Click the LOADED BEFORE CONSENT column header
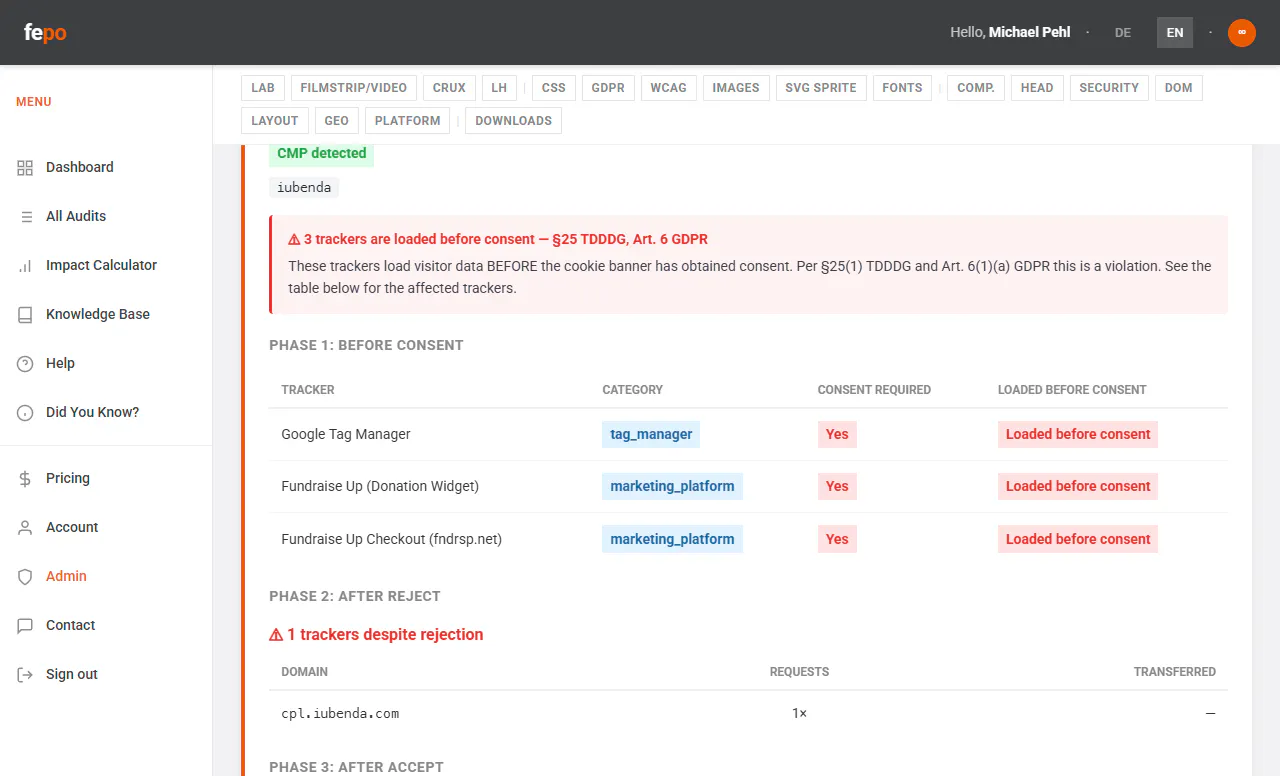 (x=1072, y=390)
